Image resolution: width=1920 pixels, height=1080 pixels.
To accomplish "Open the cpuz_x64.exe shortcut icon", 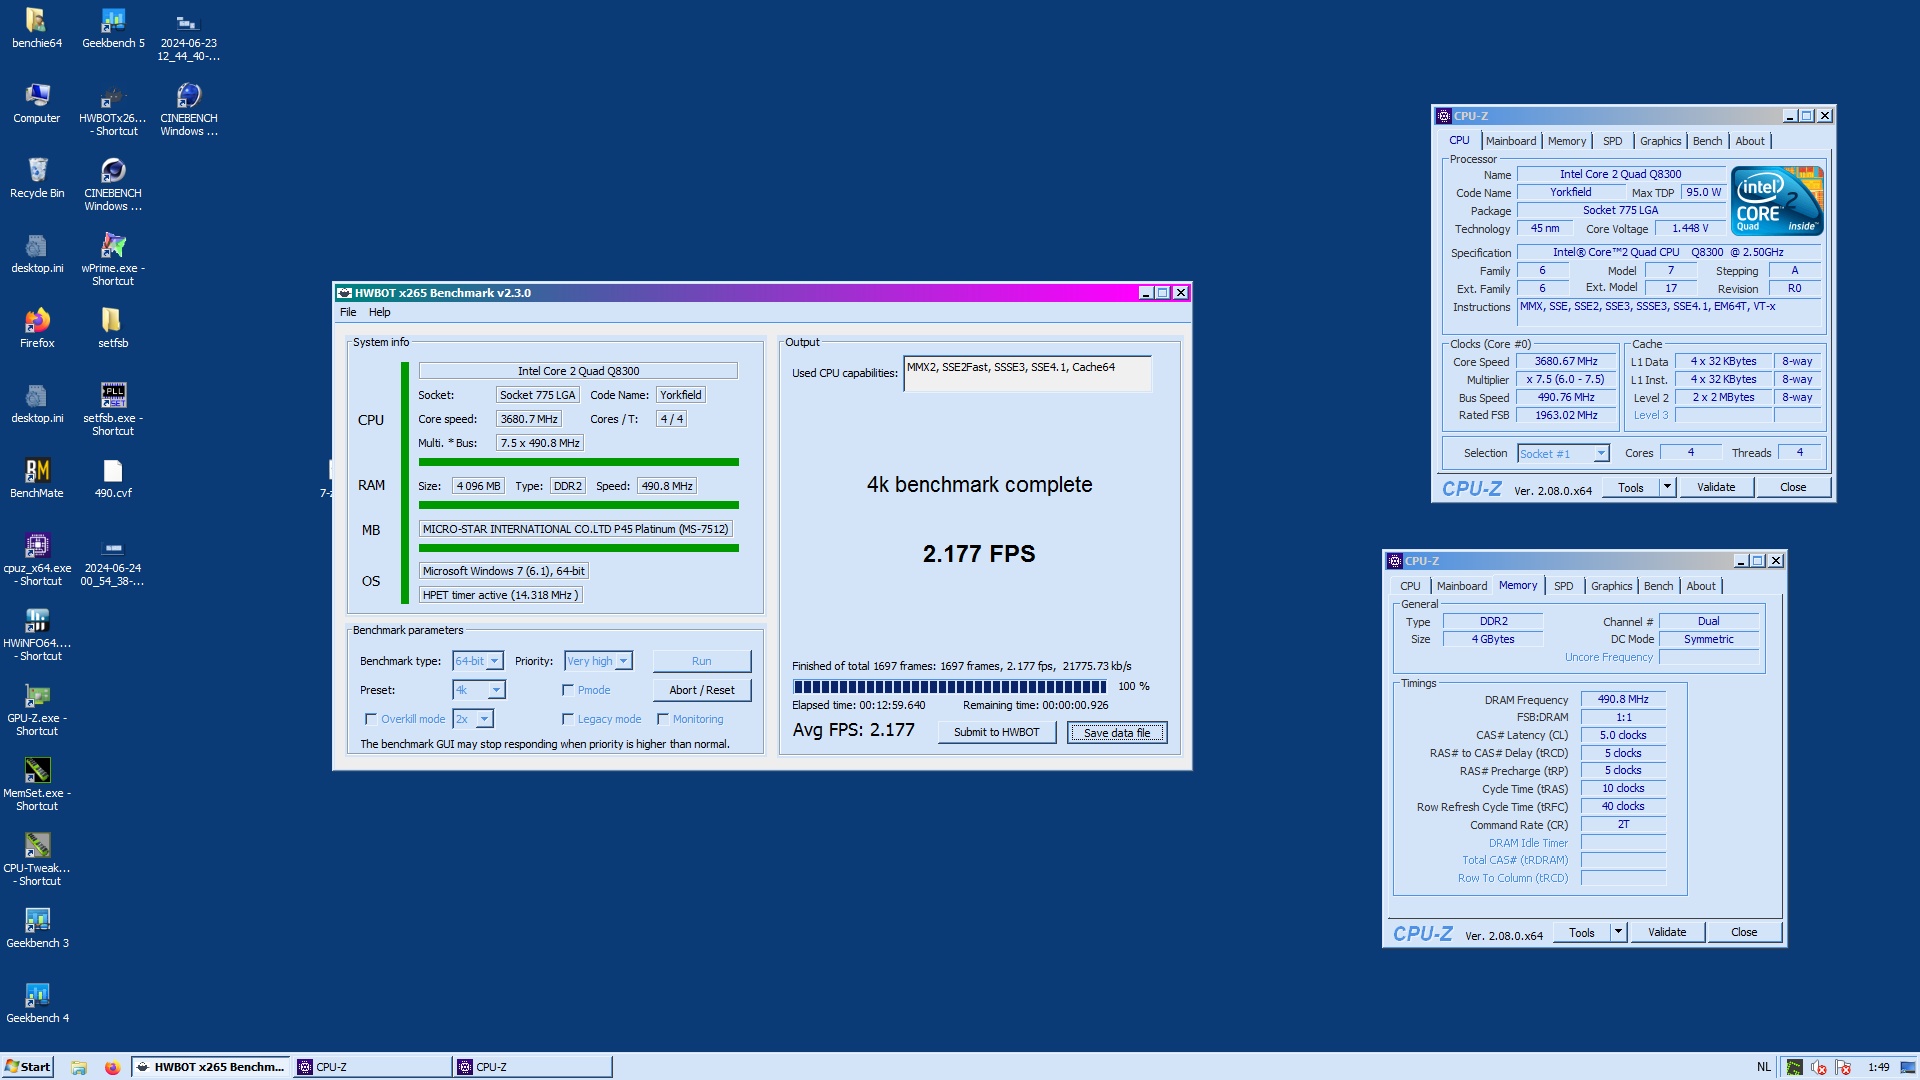I will pyautogui.click(x=37, y=560).
